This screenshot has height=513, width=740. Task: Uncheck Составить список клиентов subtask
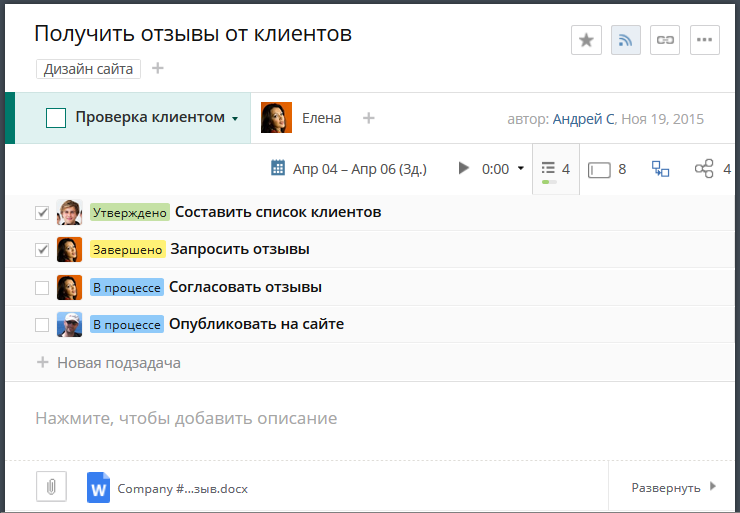click(x=42, y=212)
